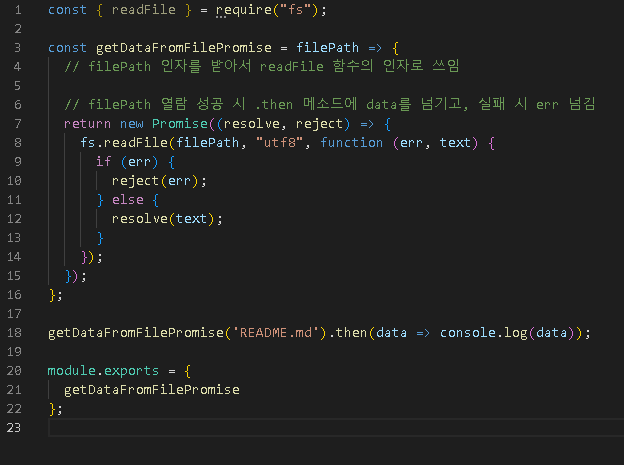The image size is (624, 465).
Task: Click getDataFromFilePromise export on line 21
Action: pos(152,390)
